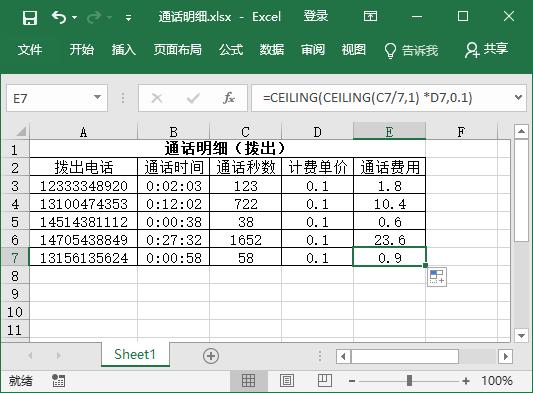Activate the Sheet1 tab
The height and width of the screenshot is (393, 533).
coord(135,354)
